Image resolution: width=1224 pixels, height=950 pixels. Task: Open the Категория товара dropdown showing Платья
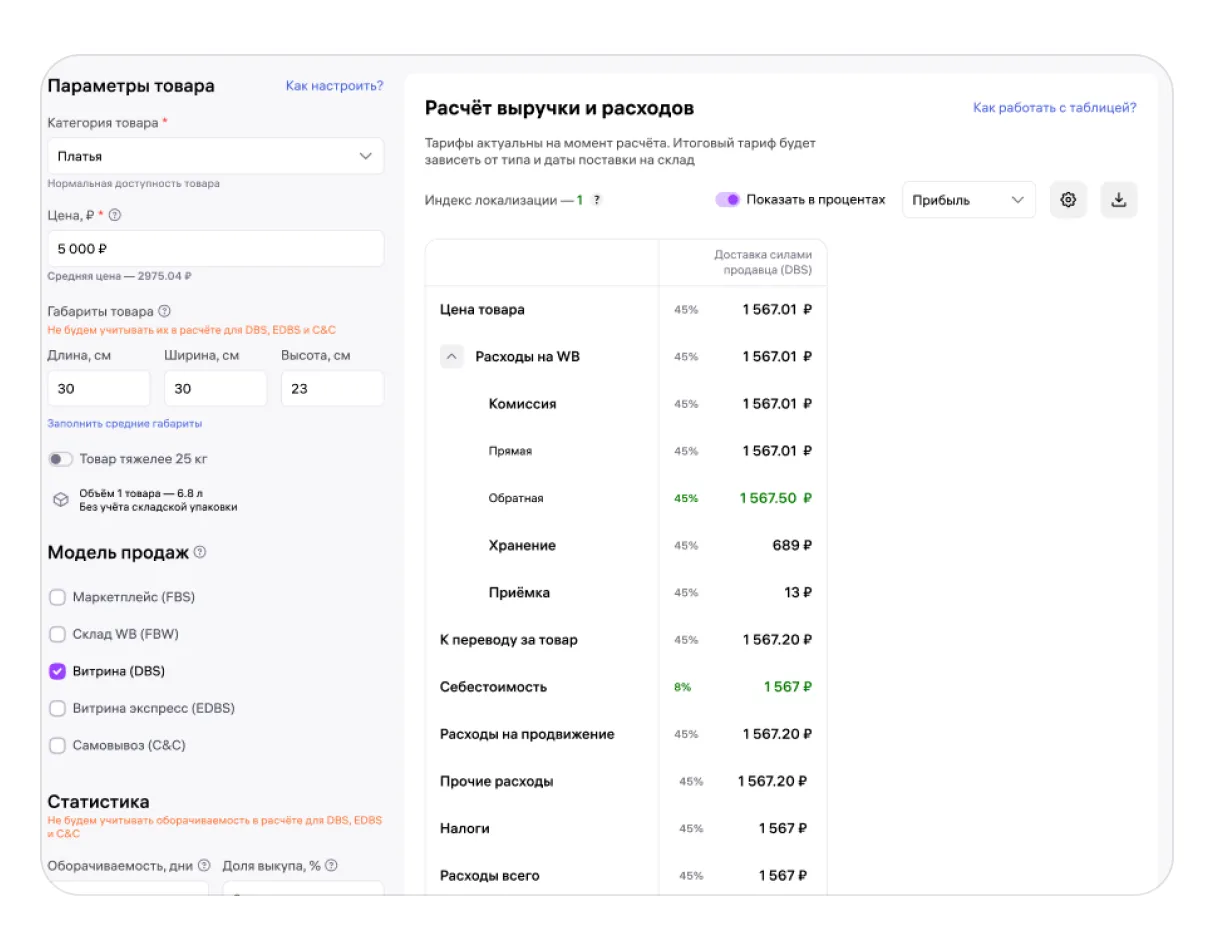[215, 156]
